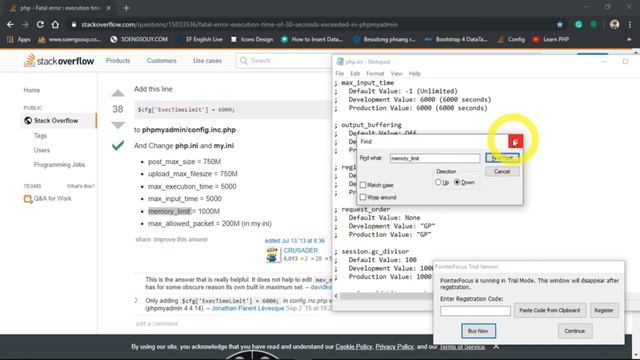Image resolution: width=640 pixels, height=360 pixels.
Task: Click the share link under the answer
Action: pyautogui.click(x=143, y=239)
